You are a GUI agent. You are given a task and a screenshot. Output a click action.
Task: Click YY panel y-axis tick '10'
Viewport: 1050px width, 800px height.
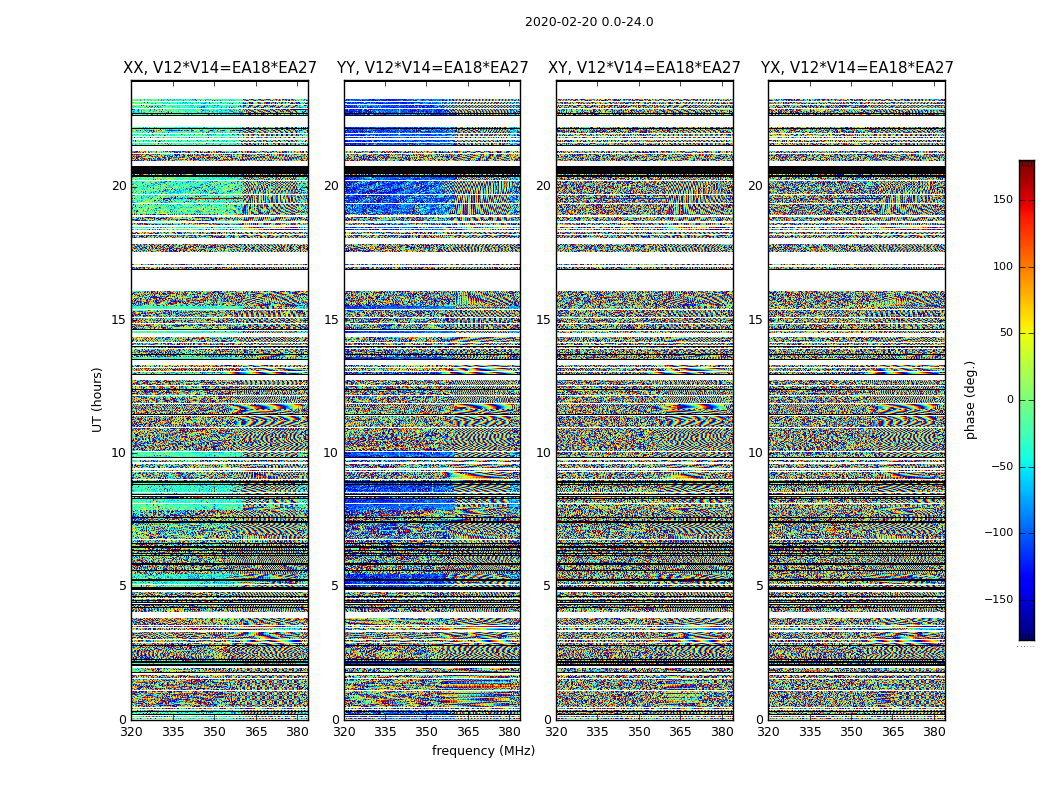click(331, 453)
